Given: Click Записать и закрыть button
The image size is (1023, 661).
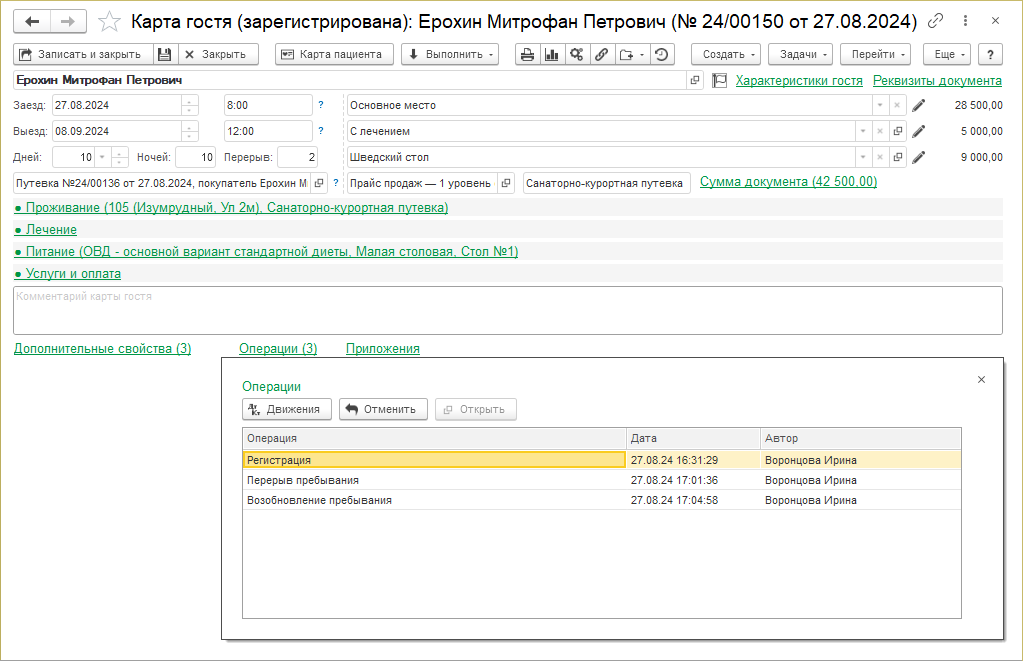Looking at the screenshot, I should coord(84,54).
